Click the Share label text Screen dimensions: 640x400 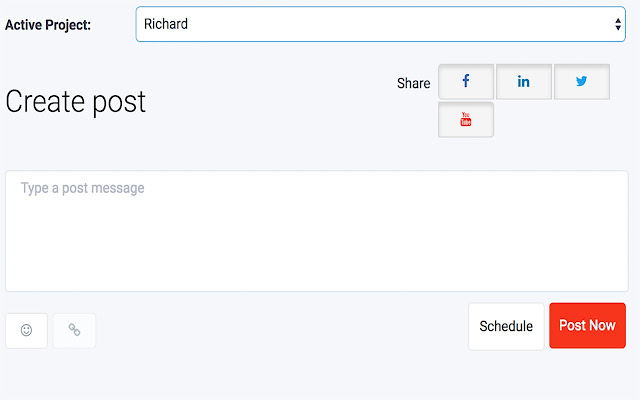point(413,83)
